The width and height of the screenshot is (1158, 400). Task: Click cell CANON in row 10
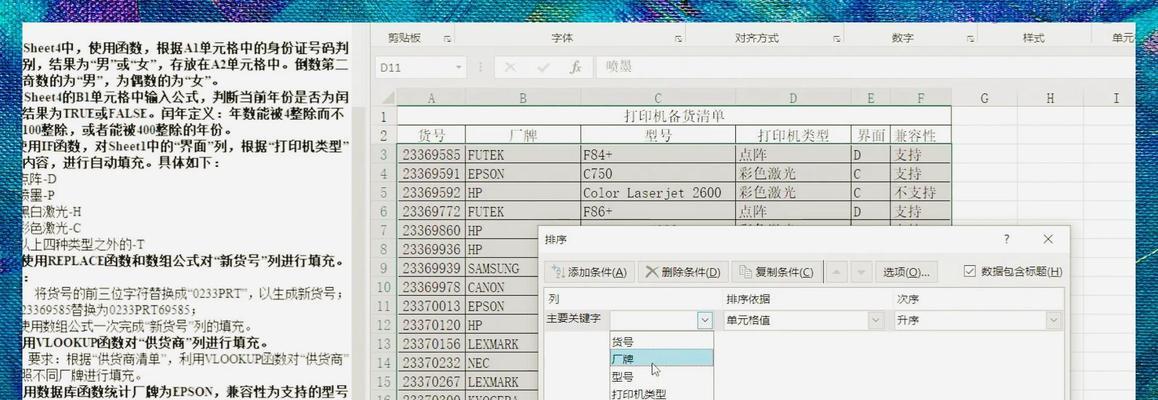(x=502, y=287)
